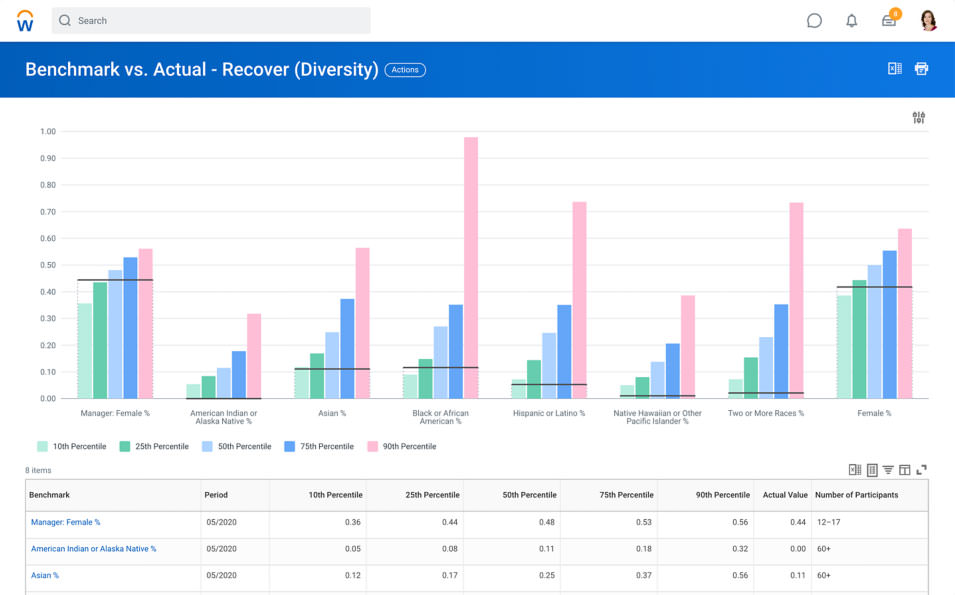
Task: Open your Workday inbox with the badge
Action: pos(888,20)
